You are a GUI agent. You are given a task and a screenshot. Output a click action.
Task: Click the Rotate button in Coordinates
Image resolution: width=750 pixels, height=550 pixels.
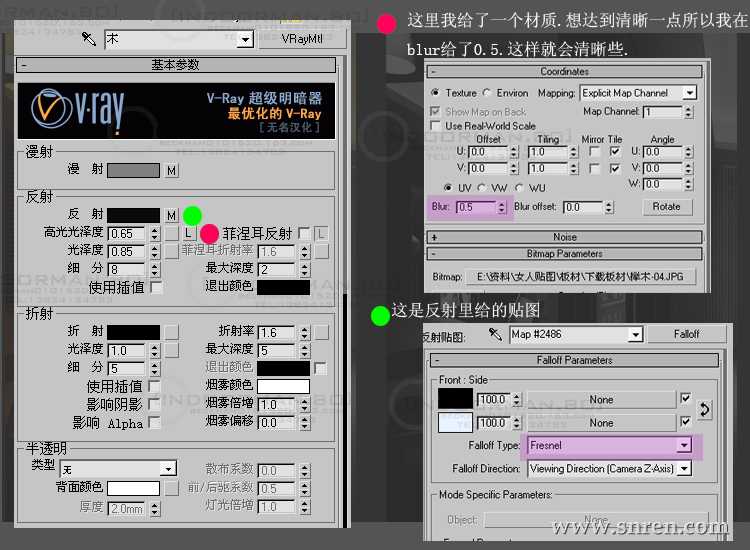click(667, 207)
